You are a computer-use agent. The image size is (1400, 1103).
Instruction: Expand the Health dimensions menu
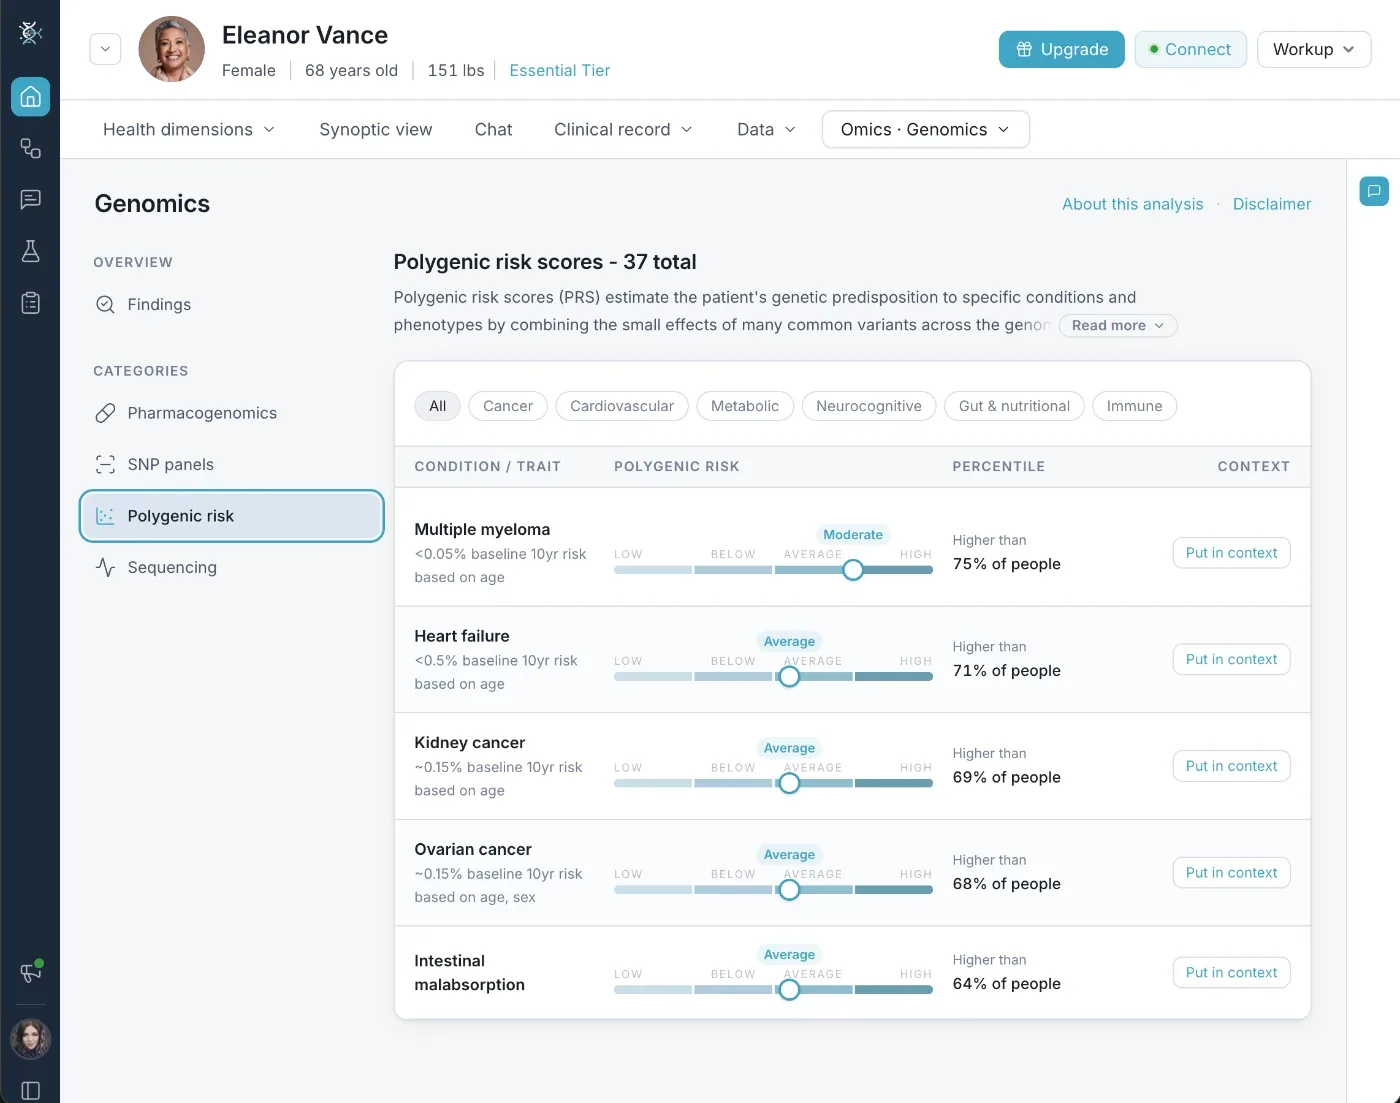(188, 129)
